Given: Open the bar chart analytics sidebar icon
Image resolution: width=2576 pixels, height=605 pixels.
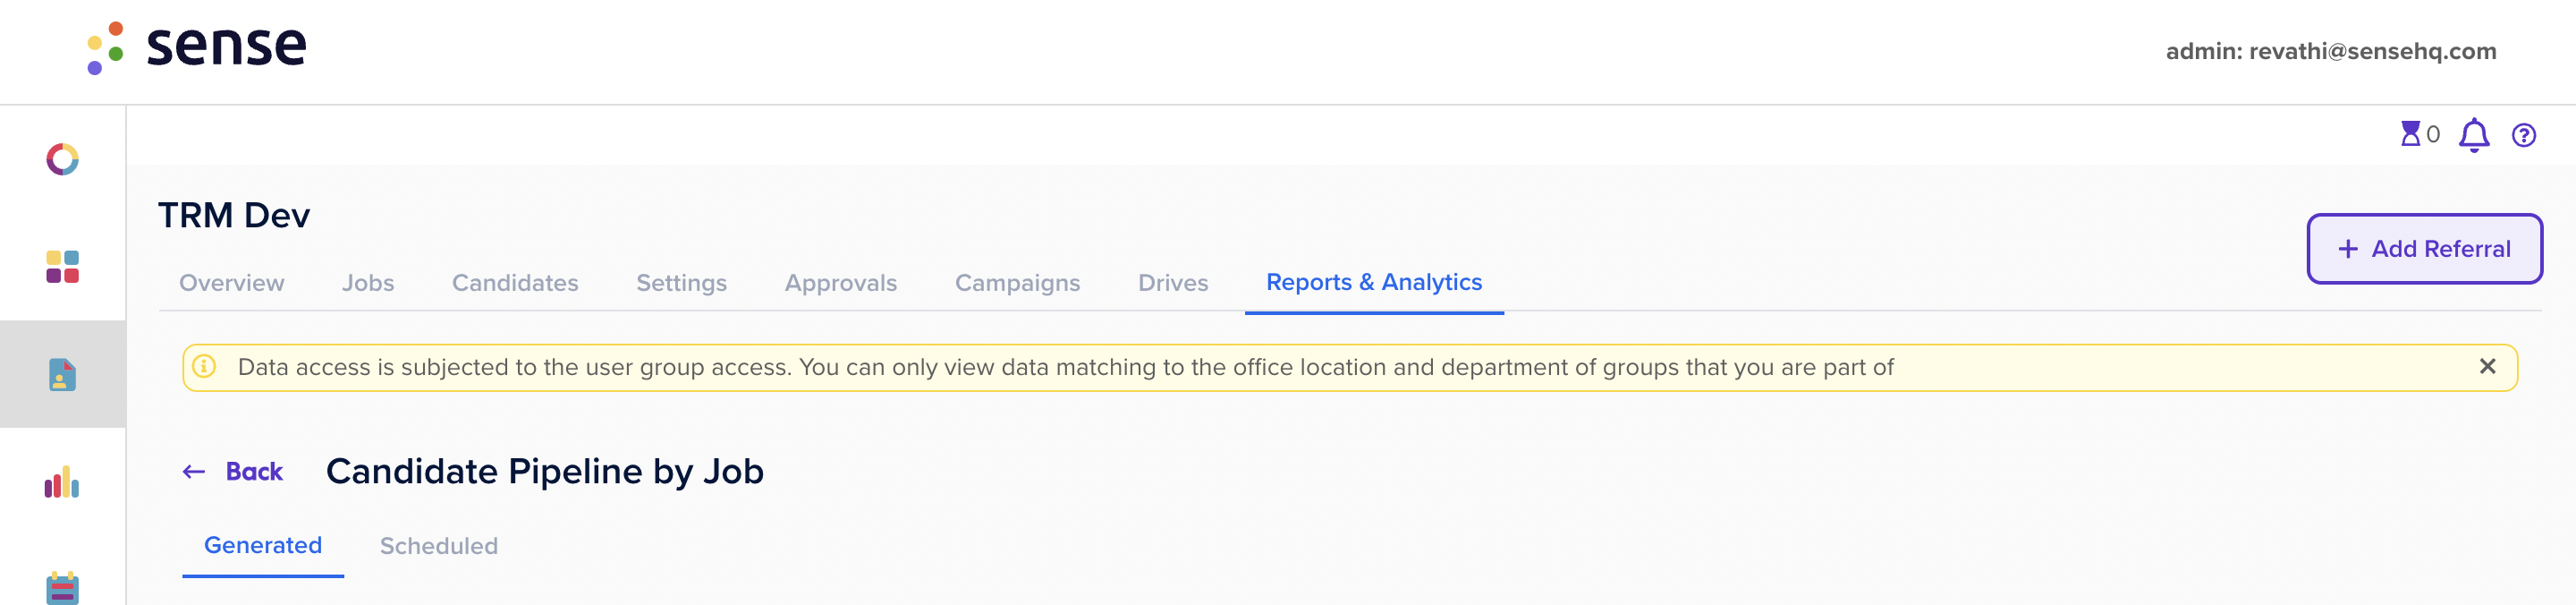Looking at the screenshot, I should click(x=62, y=482).
